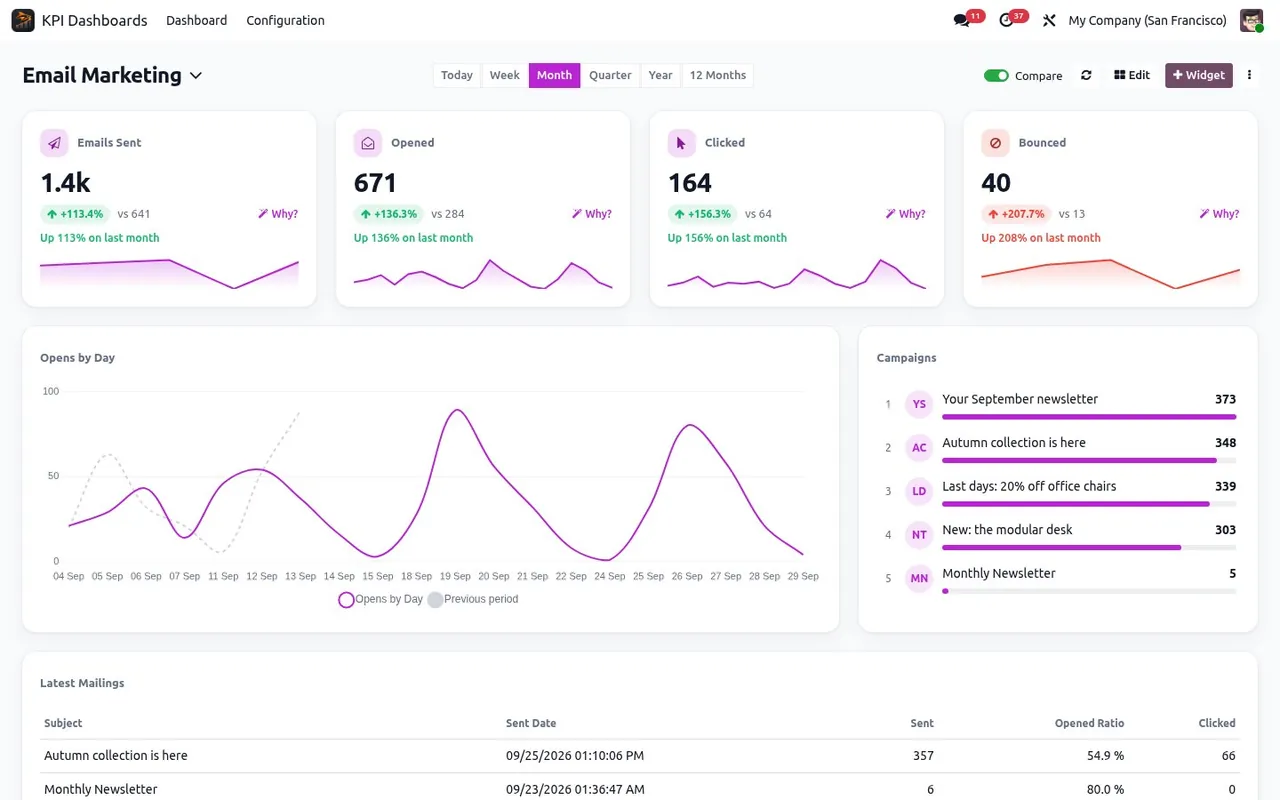Click the debug tools wrench icon
This screenshot has width=1280, height=800.
pos(1049,20)
